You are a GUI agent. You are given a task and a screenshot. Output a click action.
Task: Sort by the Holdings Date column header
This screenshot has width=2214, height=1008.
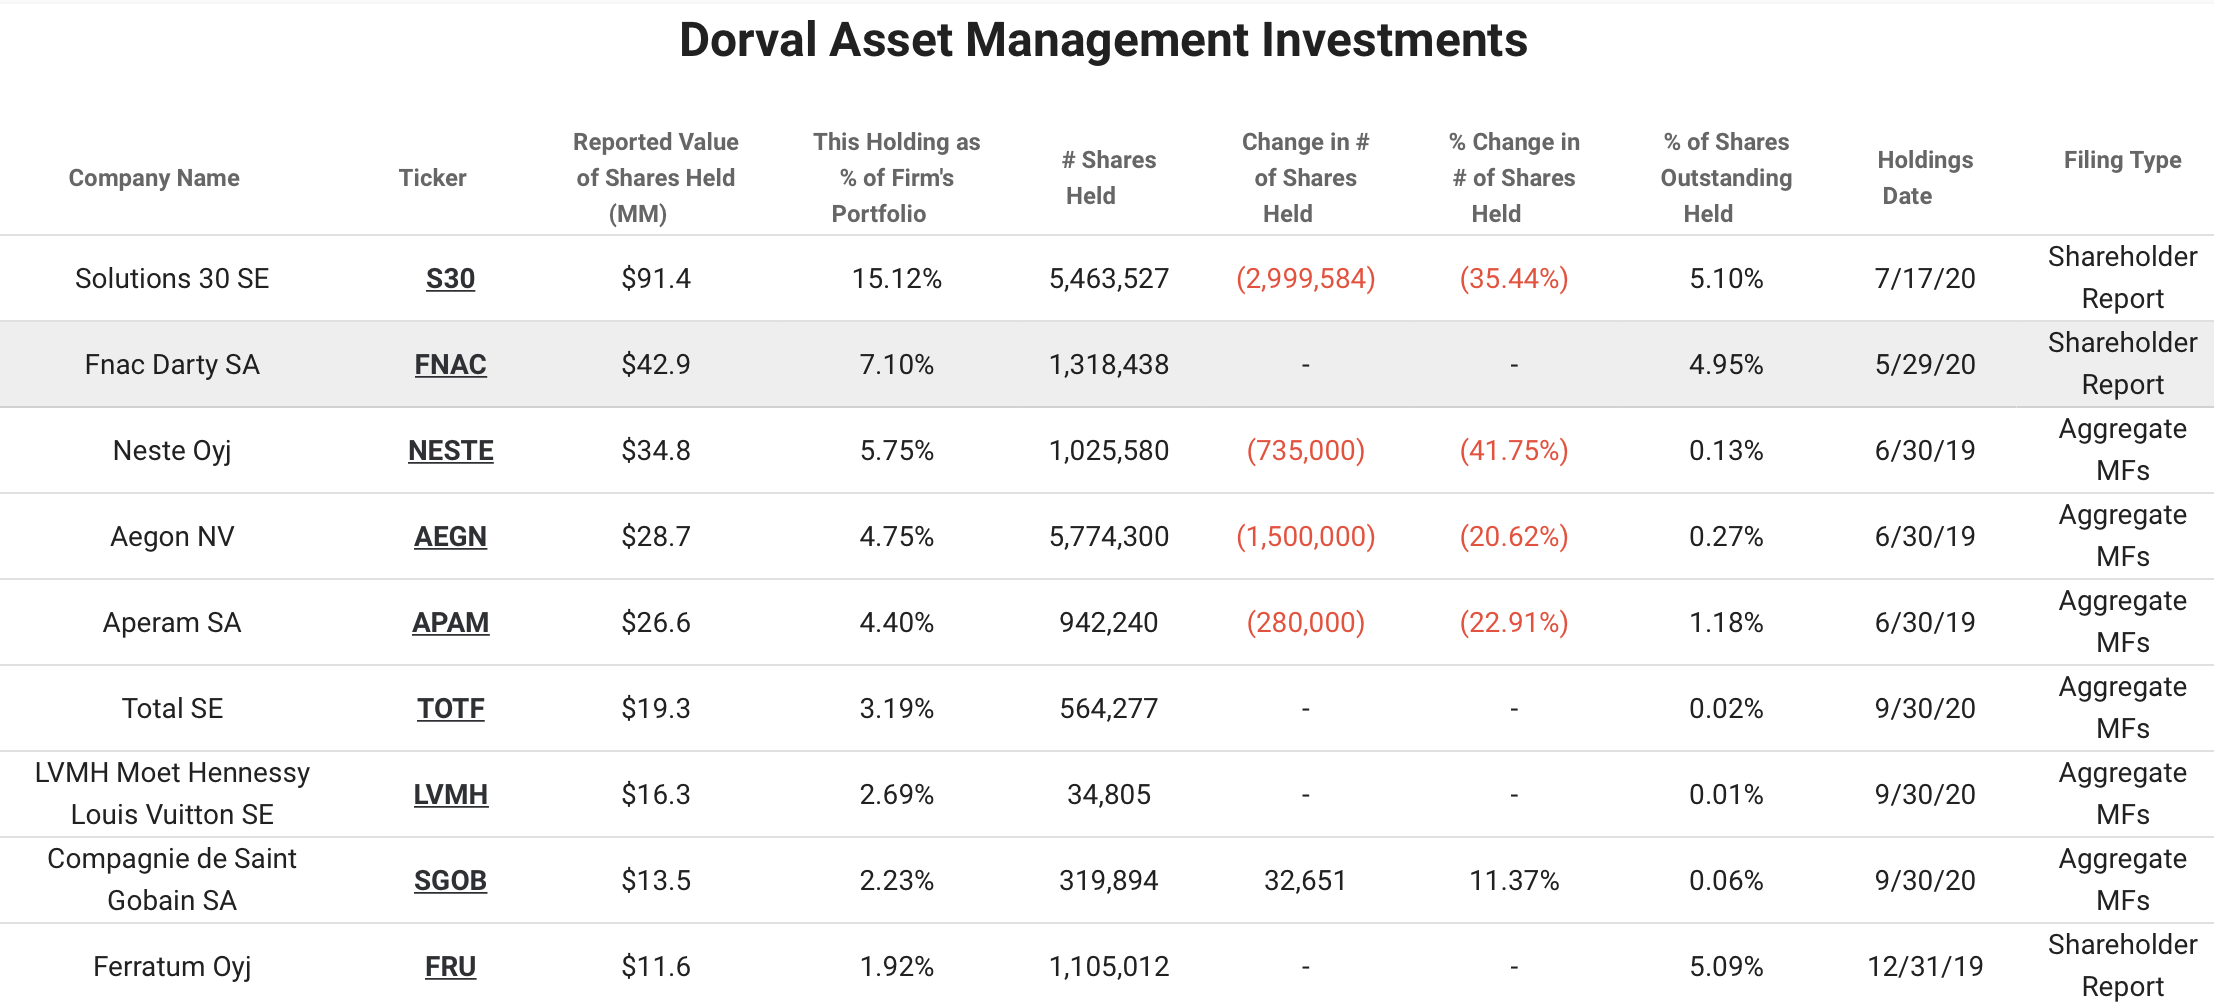click(x=1924, y=178)
